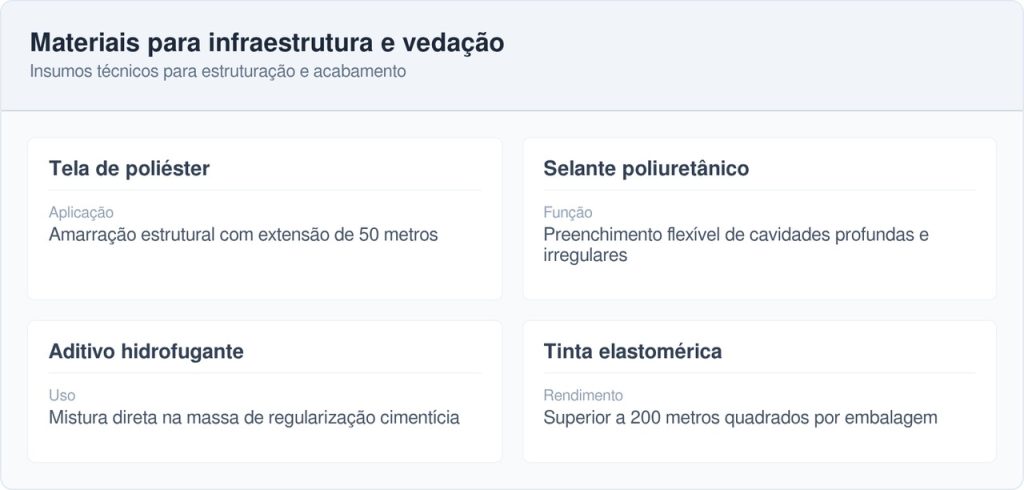
Task: Select the 'Tinta elastomérica' card title
Action: [632, 352]
